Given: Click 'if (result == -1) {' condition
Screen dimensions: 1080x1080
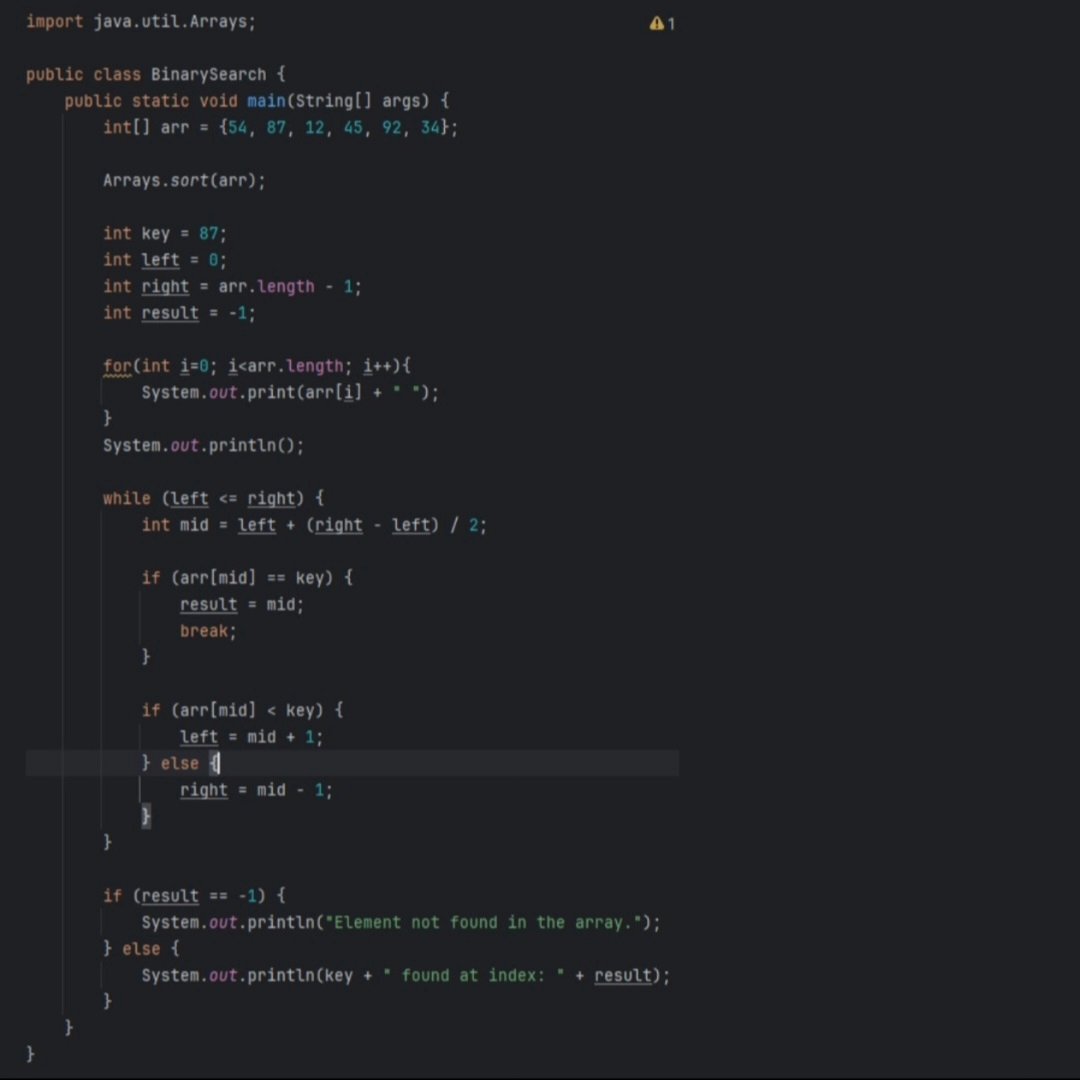Looking at the screenshot, I should pos(194,896).
